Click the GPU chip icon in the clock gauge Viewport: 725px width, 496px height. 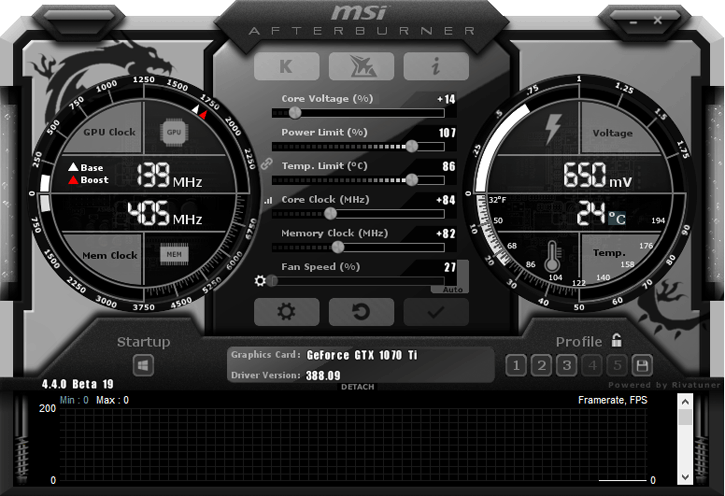(174, 132)
